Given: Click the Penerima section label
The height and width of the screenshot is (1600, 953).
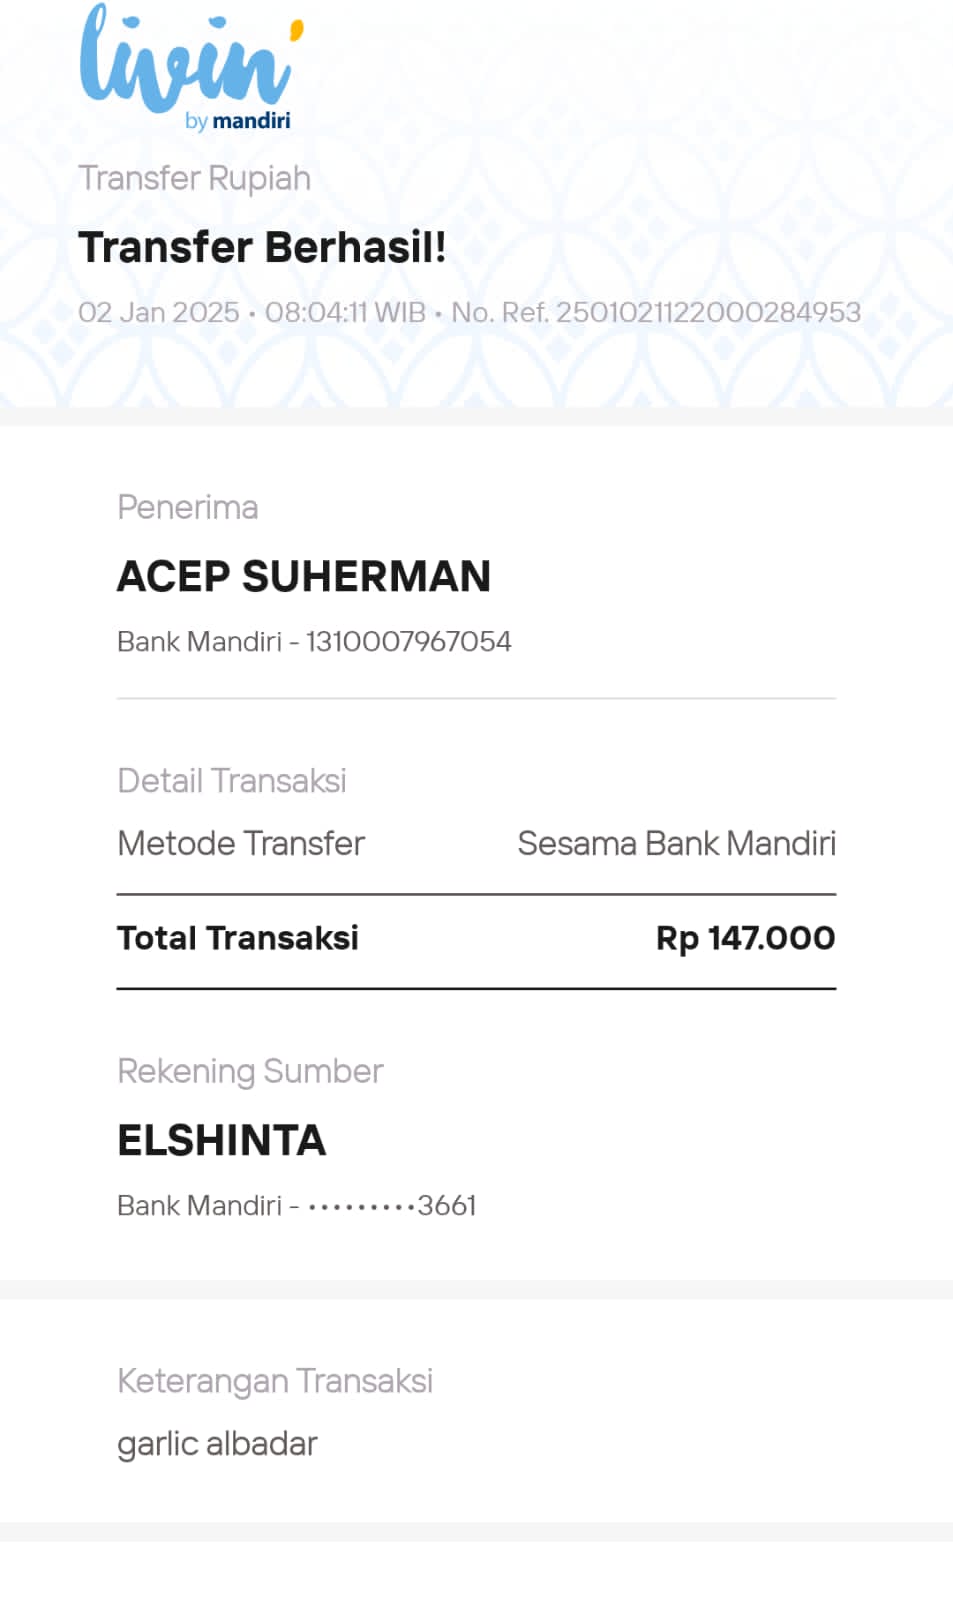Looking at the screenshot, I should click(188, 507).
